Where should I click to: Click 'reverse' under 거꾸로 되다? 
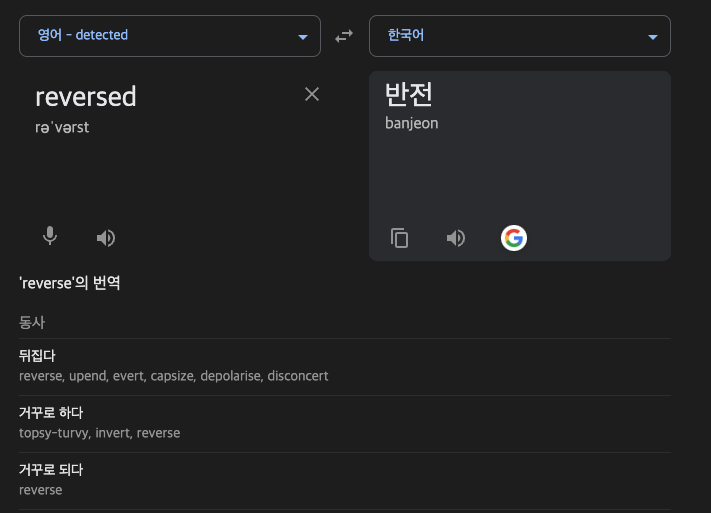(41, 490)
